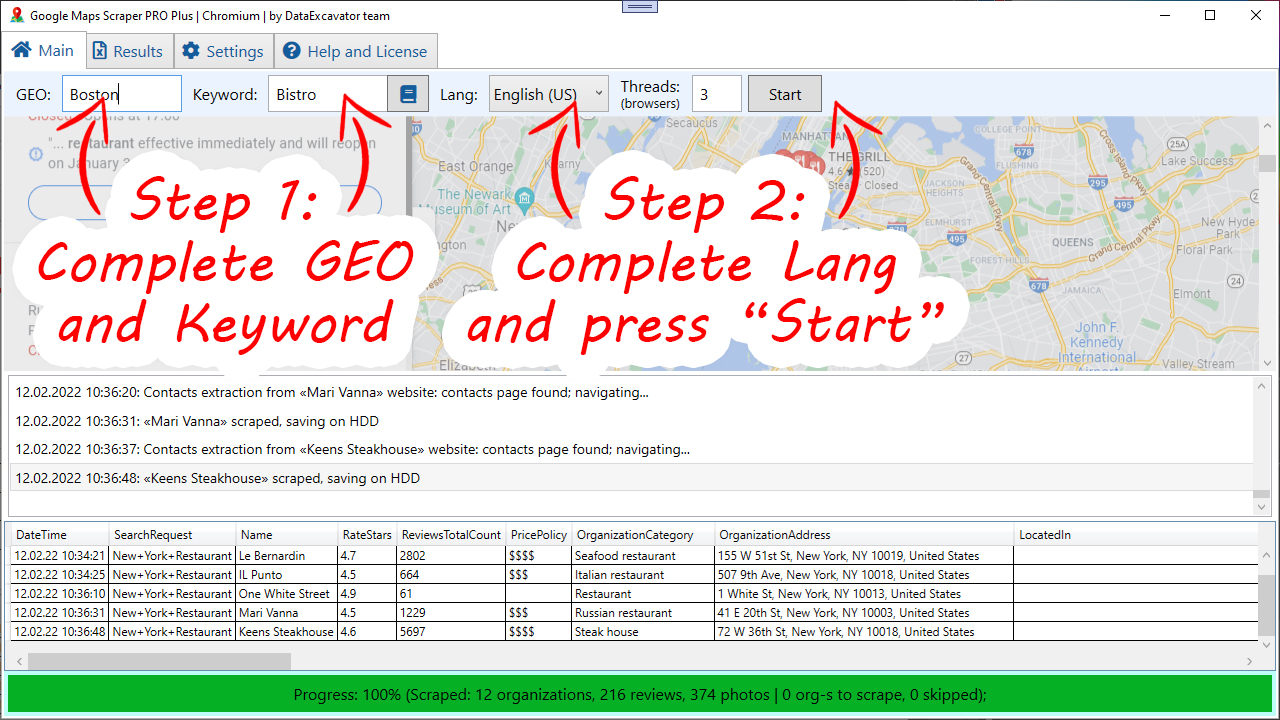Click the handle icon at top center
Viewport: 1280px width, 720px height.
pyautogui.click(x=639, y=7)
